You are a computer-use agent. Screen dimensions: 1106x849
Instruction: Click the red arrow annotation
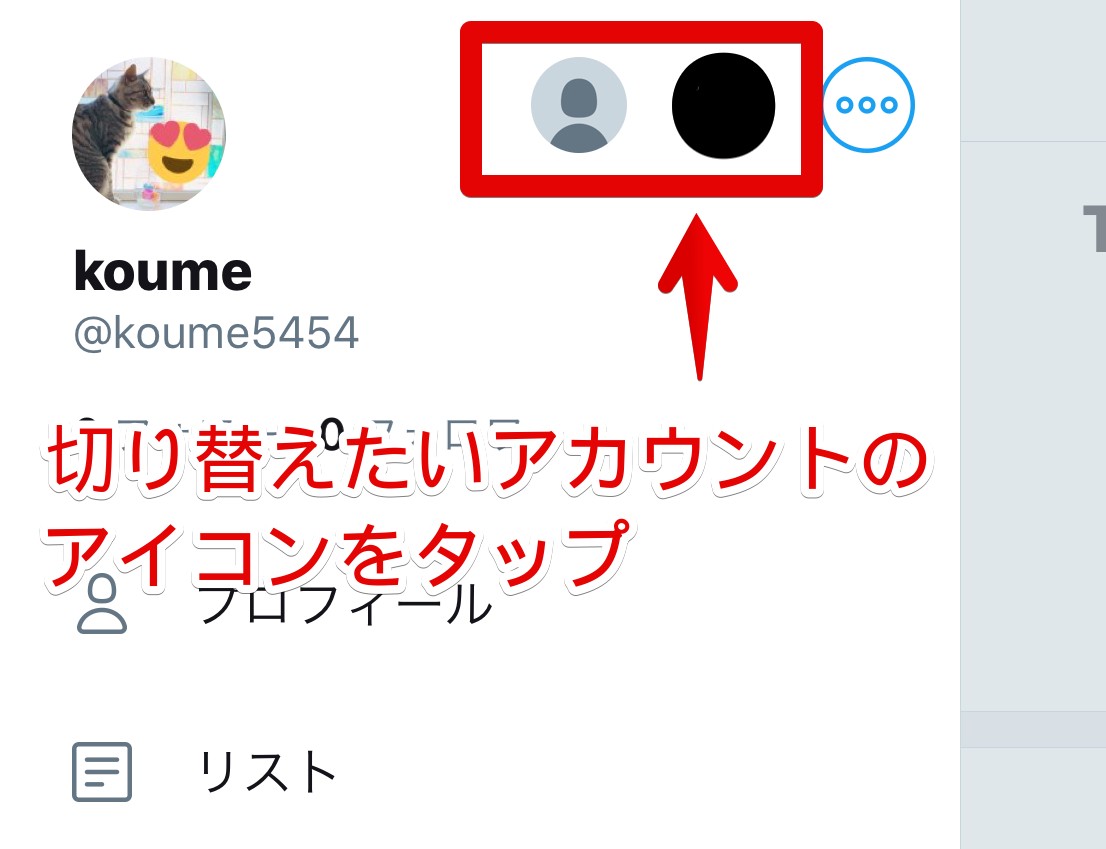pos(698,297)
